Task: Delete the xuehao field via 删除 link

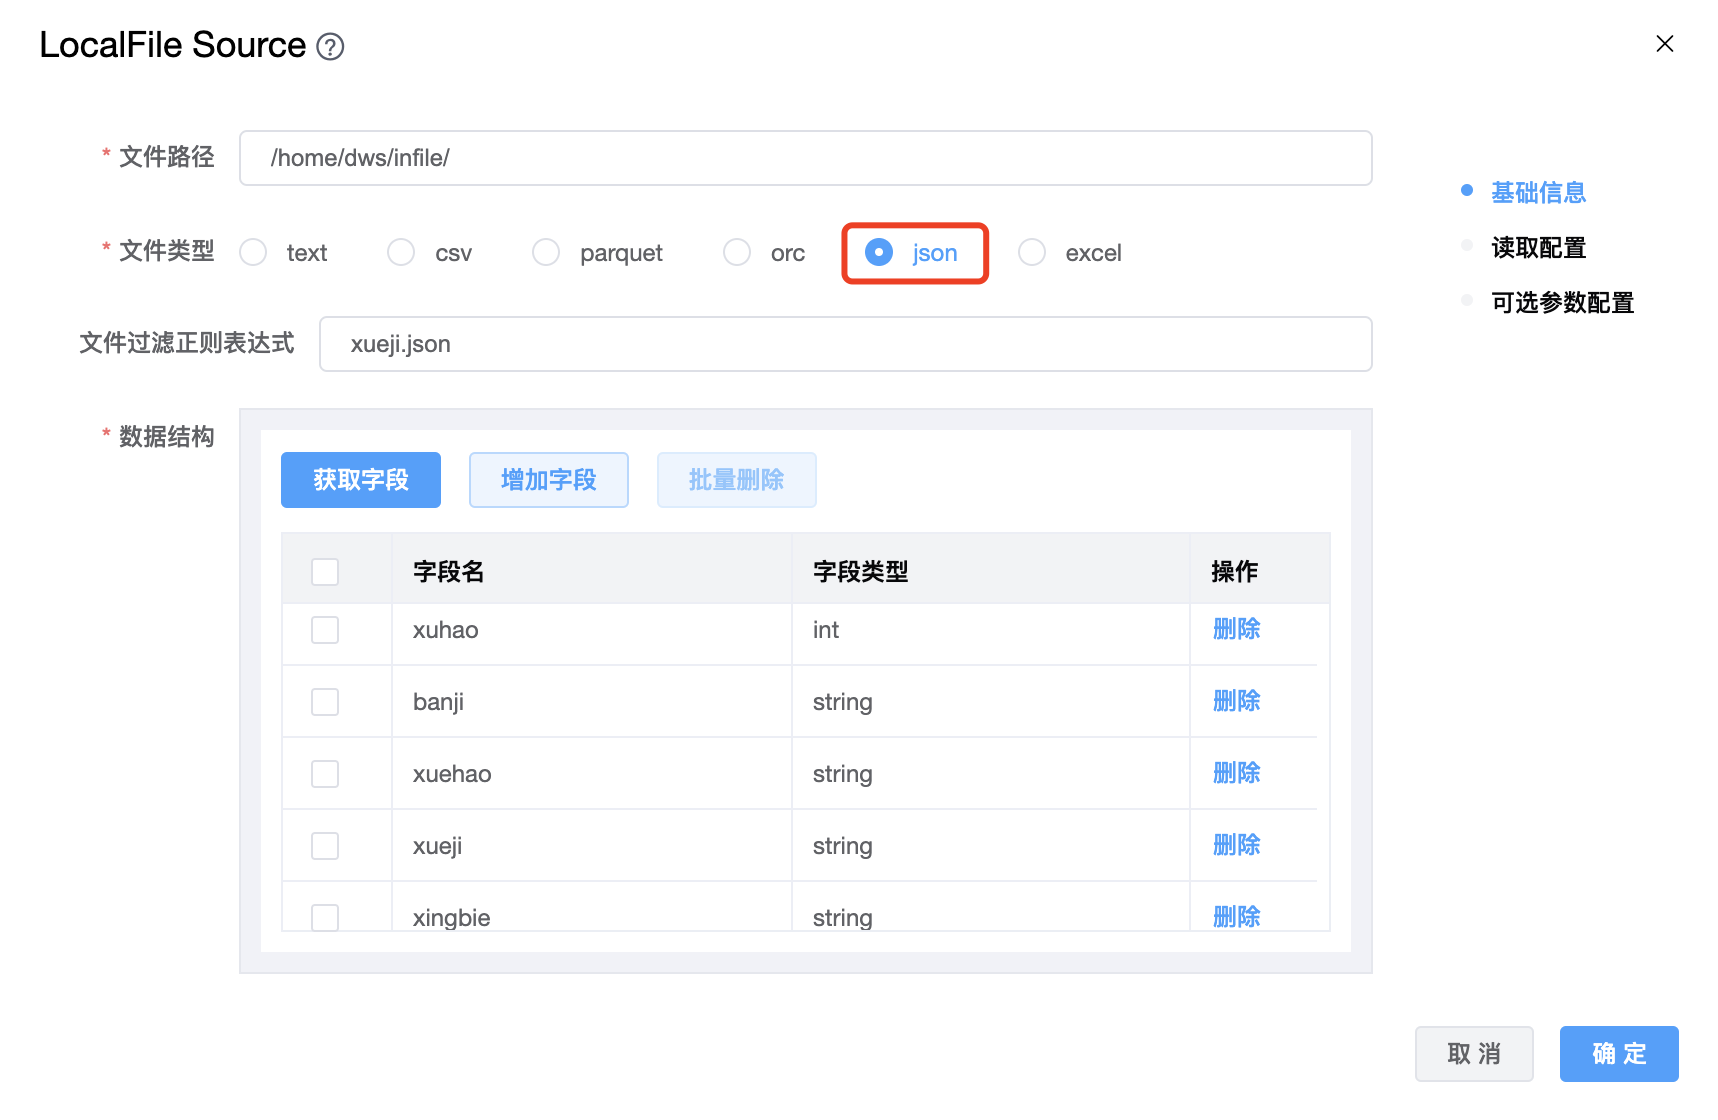Action: point(1236,773)
